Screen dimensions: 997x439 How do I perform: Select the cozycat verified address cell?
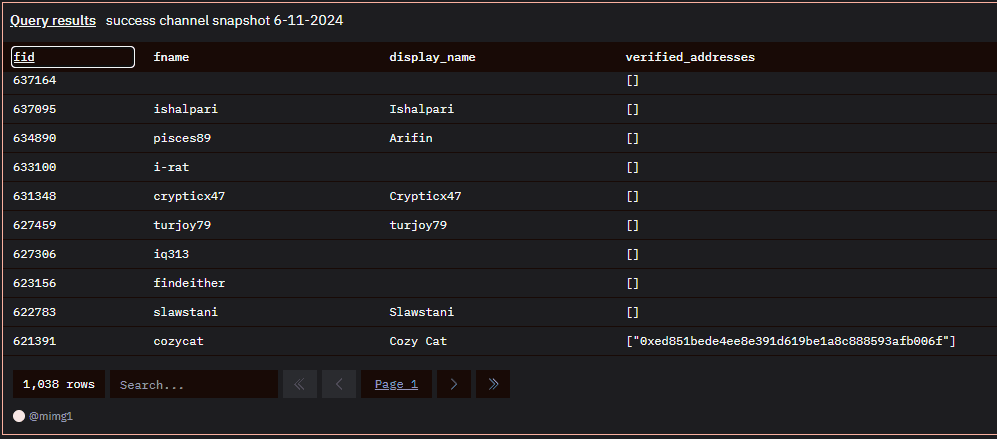791,342
